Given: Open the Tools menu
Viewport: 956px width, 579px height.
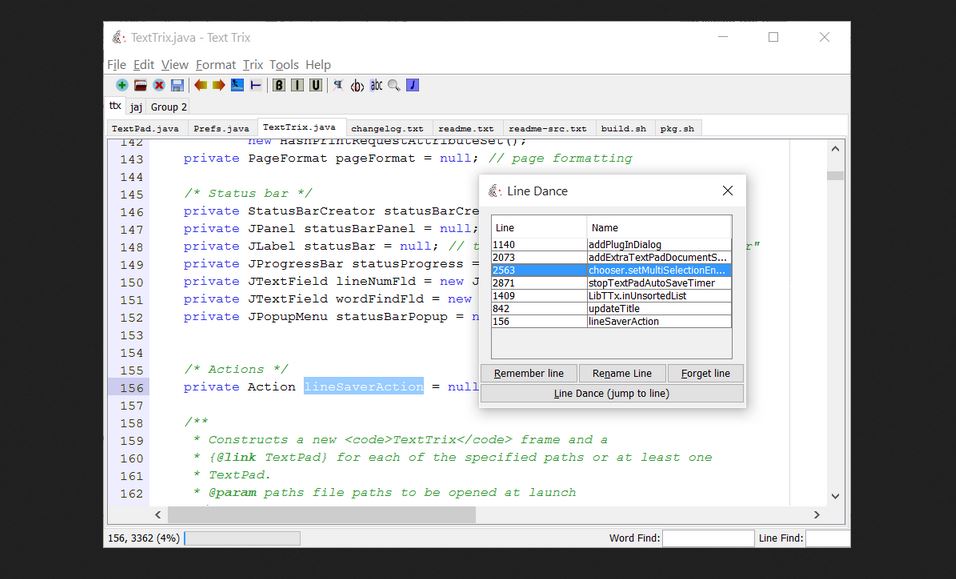Looking at the screenshot, I should (284, 65).
